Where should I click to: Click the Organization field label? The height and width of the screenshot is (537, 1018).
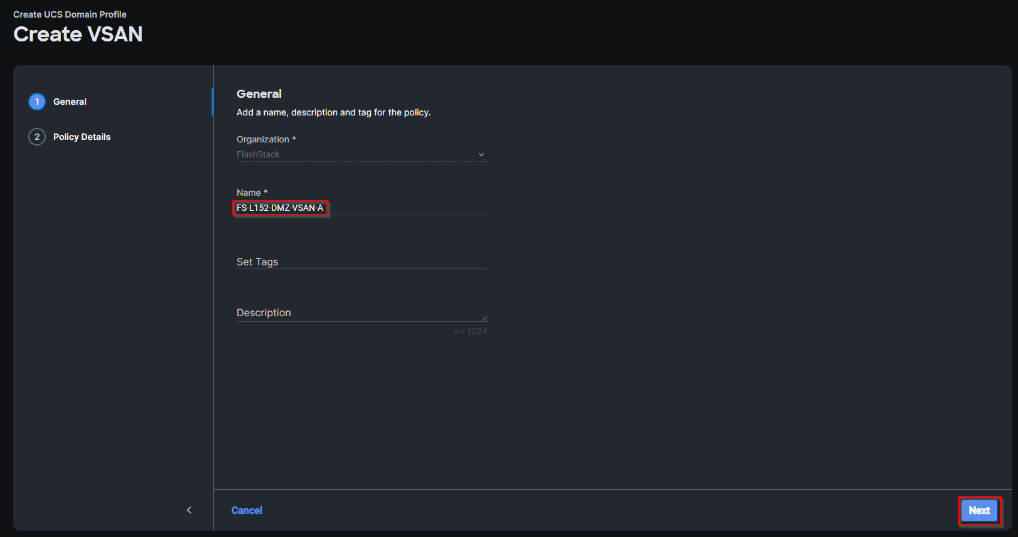[x=265, y=139]
